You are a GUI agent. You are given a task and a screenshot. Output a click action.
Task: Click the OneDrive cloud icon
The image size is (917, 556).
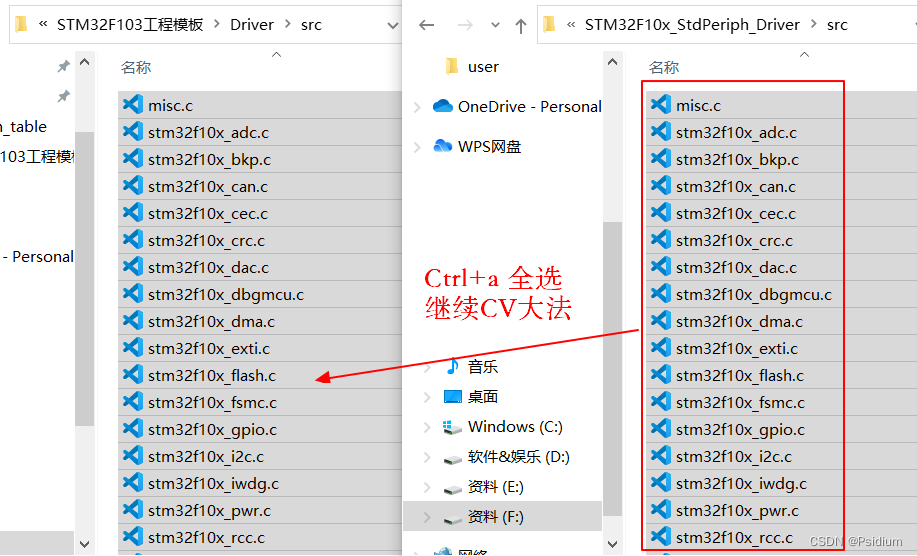443,106
